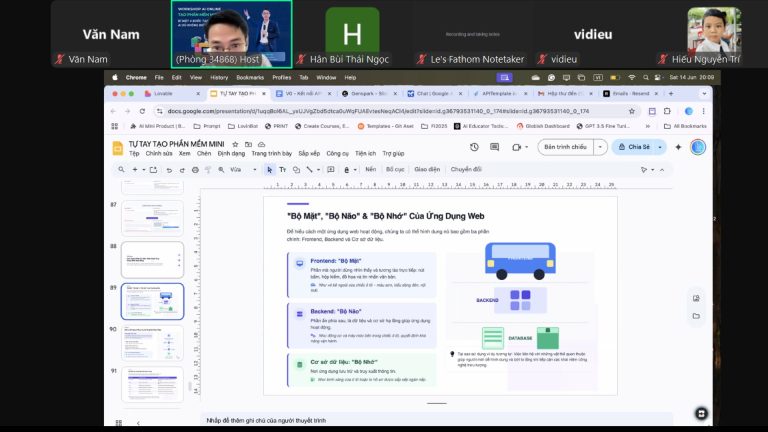The width and height of the screenshot is (768, 432).
Task: Click the Gemini sparkle icon beside Chia sẻ
Action: tap(678, 147)
